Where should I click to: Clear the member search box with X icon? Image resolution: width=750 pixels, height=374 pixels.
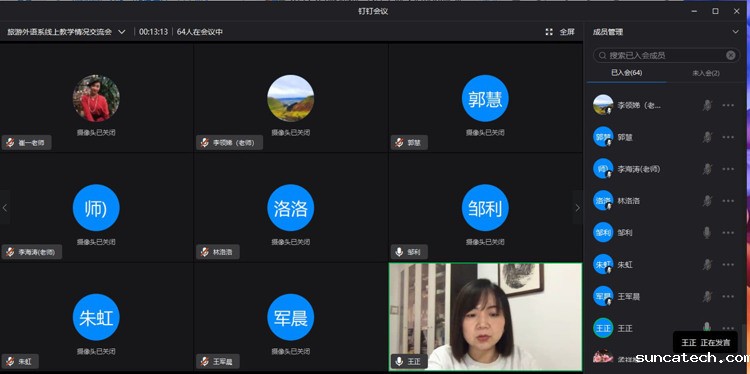tap(730, 55)
